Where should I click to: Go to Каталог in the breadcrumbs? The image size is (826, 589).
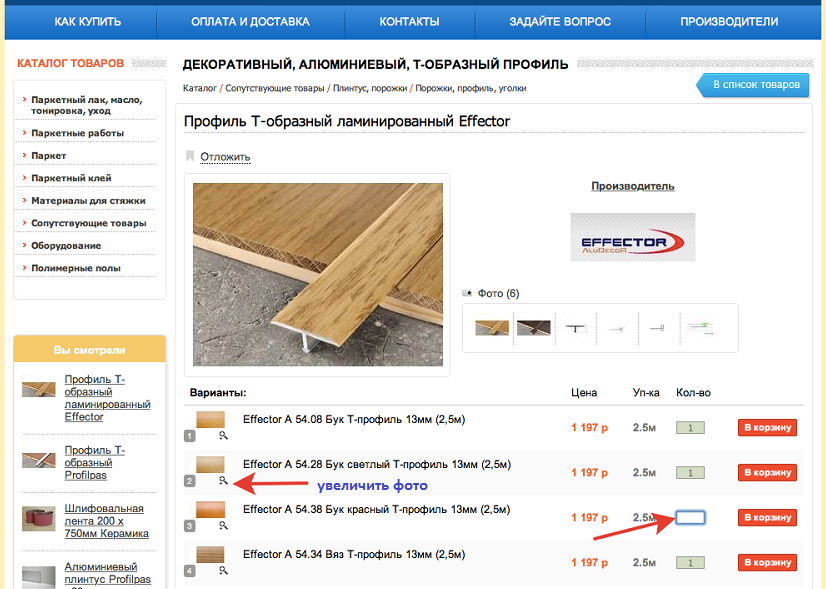[200, 89]
